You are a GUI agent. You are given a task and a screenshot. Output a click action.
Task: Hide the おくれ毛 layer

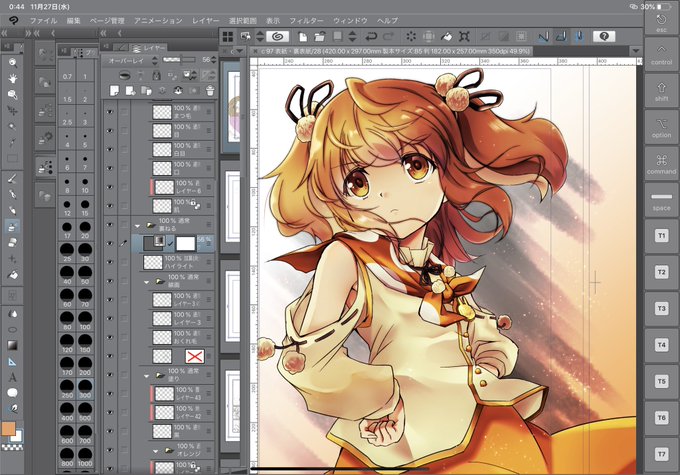tap(110, 337)
